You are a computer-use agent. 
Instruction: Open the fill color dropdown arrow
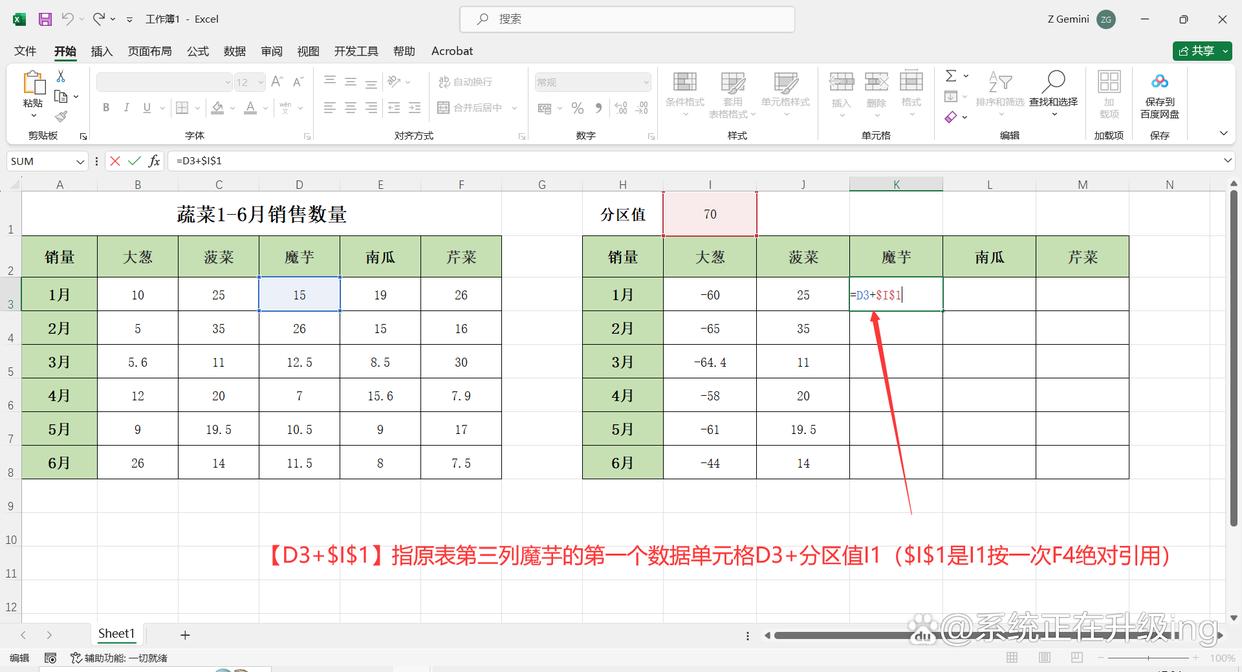click(233, 108)
